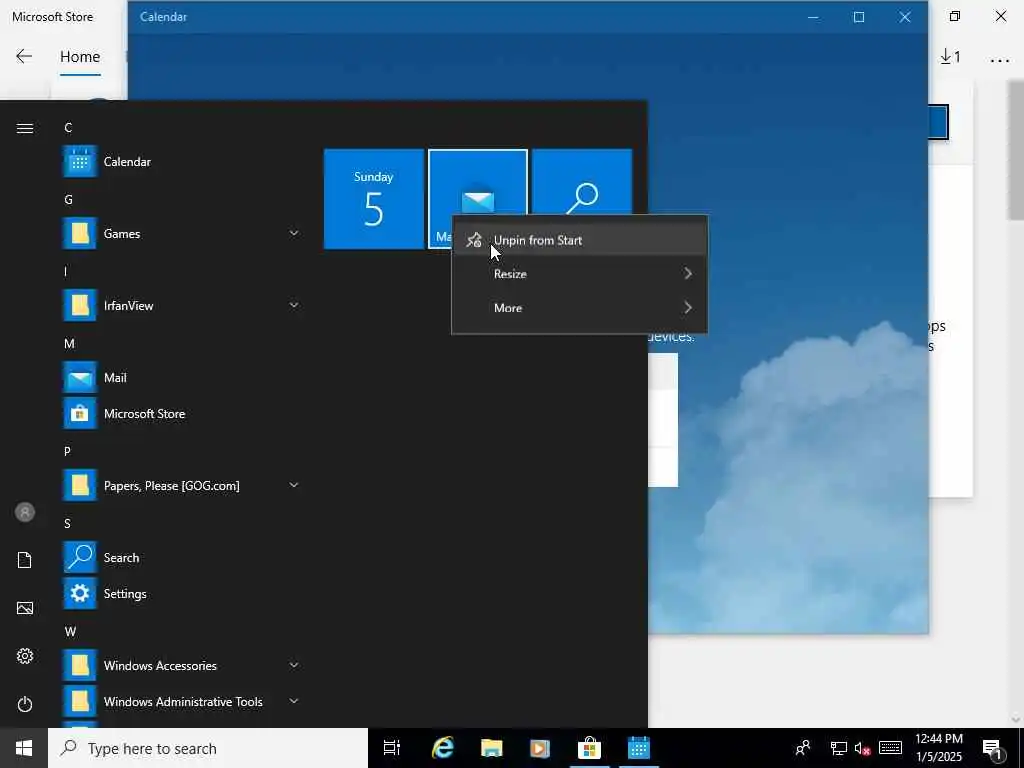Click the letter S group header
This screenshot has height=768, width=1024.
tap(67, 523)
